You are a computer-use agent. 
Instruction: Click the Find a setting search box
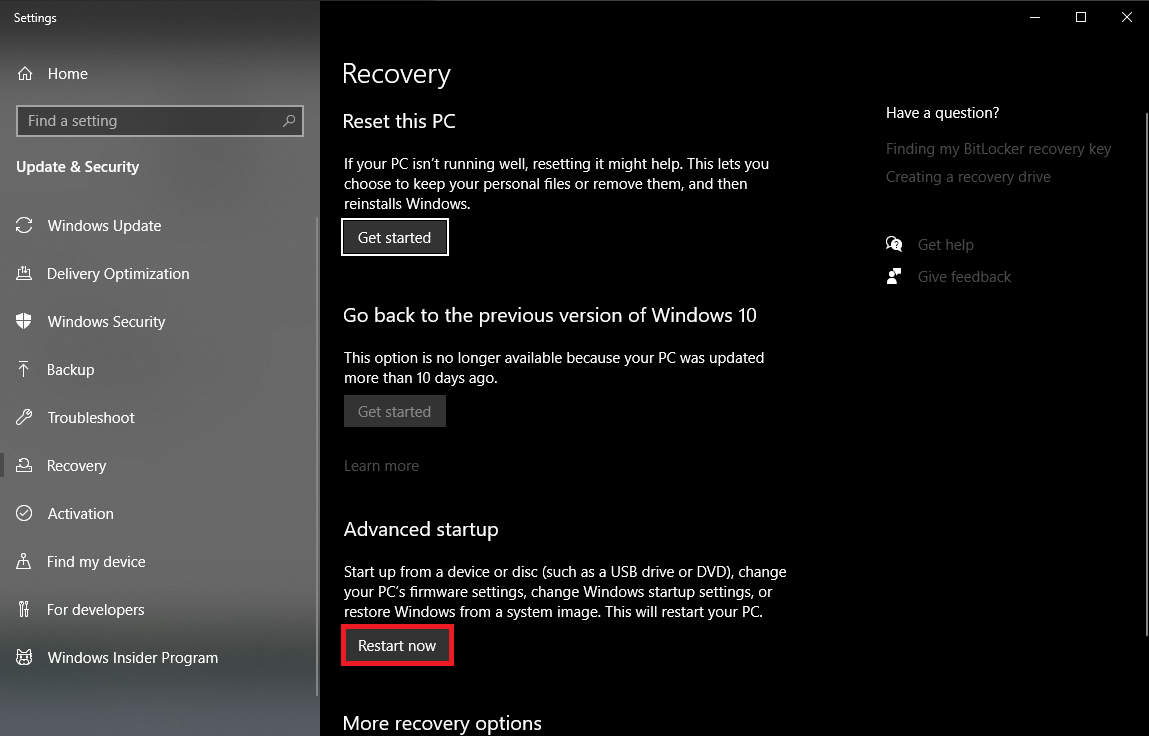pyautogui.click(x=150, y=121)
